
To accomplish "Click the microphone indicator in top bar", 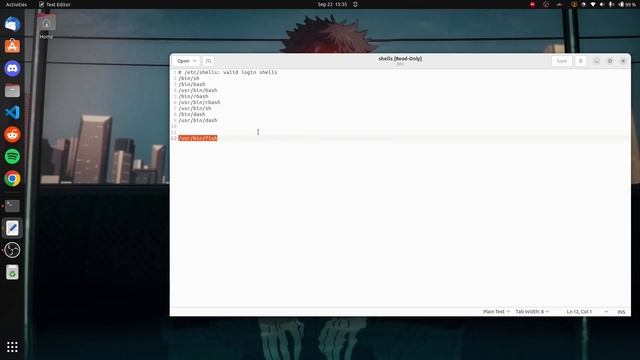I will (x=611, y=4).
